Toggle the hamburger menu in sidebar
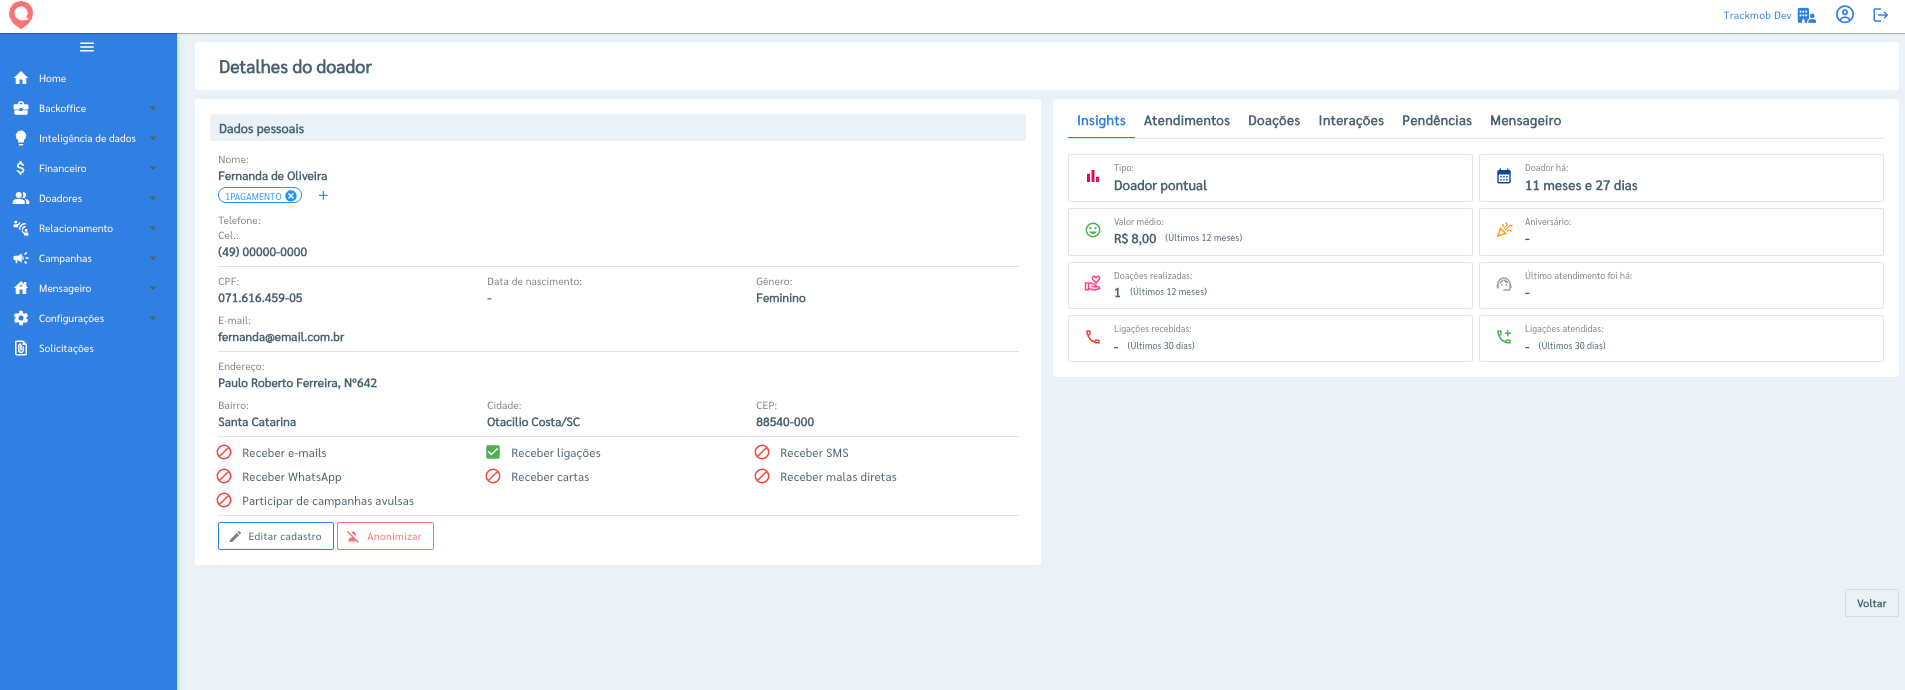 coord(87,47)
